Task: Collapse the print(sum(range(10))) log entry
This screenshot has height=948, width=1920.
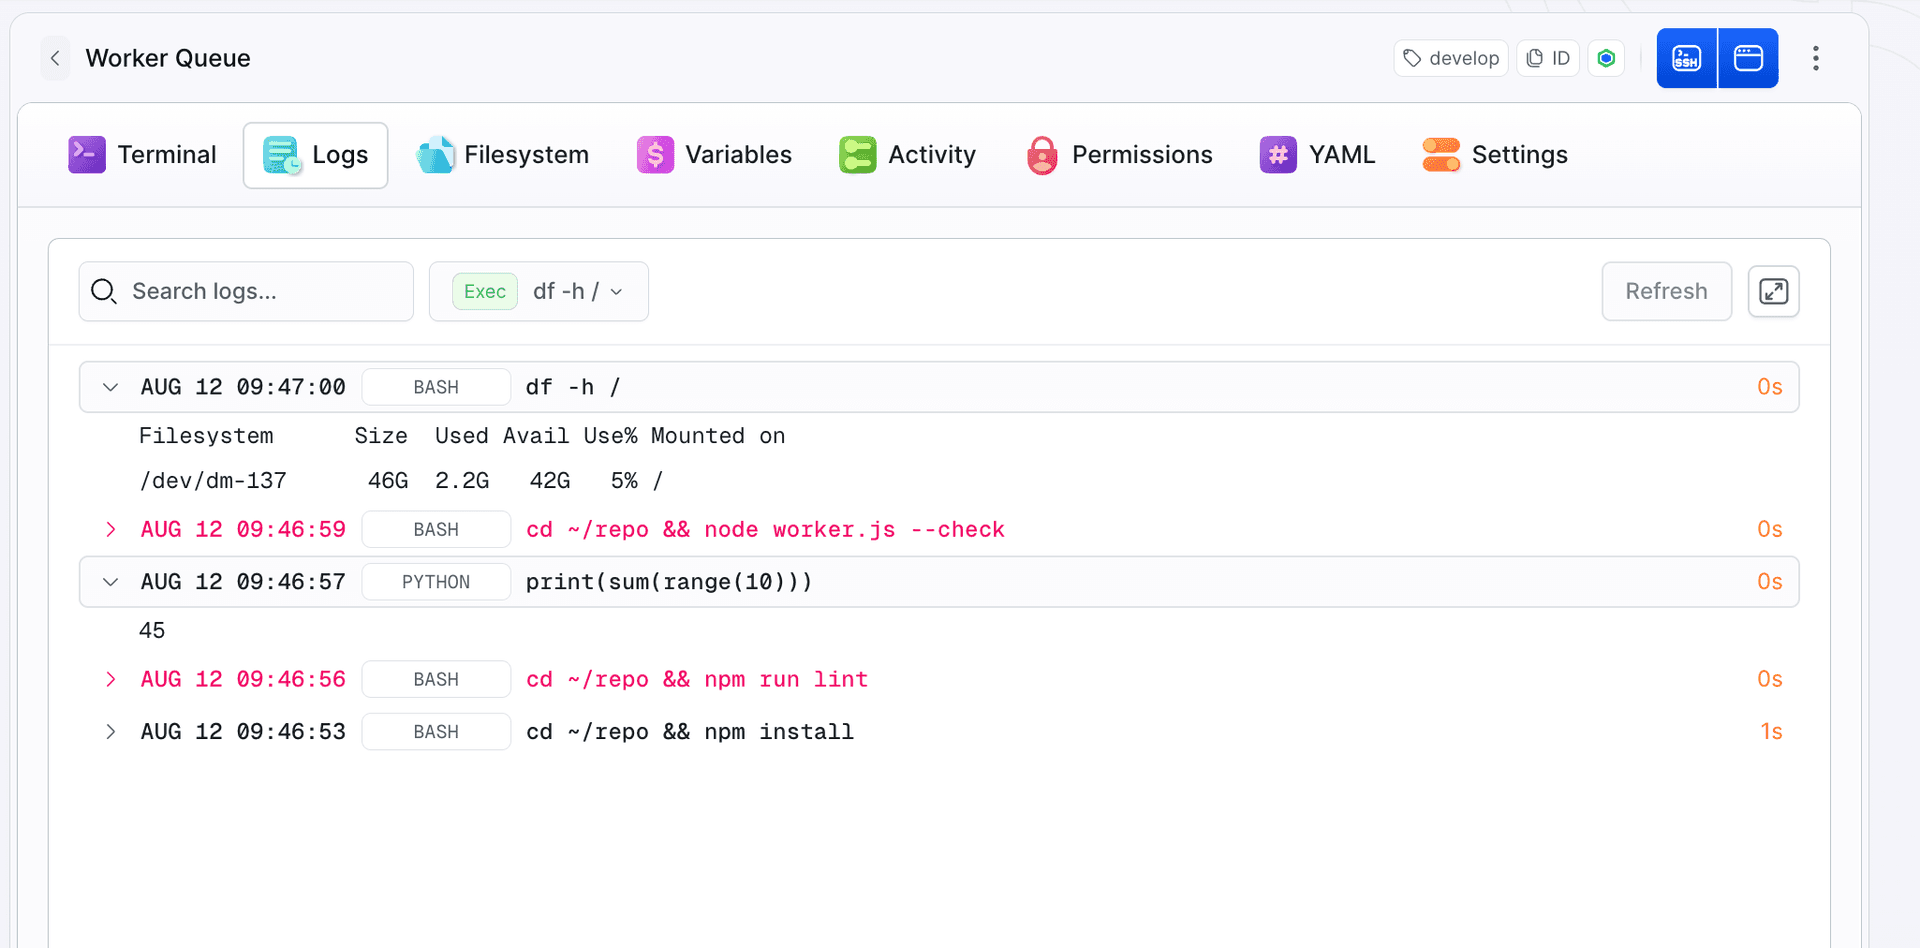Action: click(x=110, y=582)
